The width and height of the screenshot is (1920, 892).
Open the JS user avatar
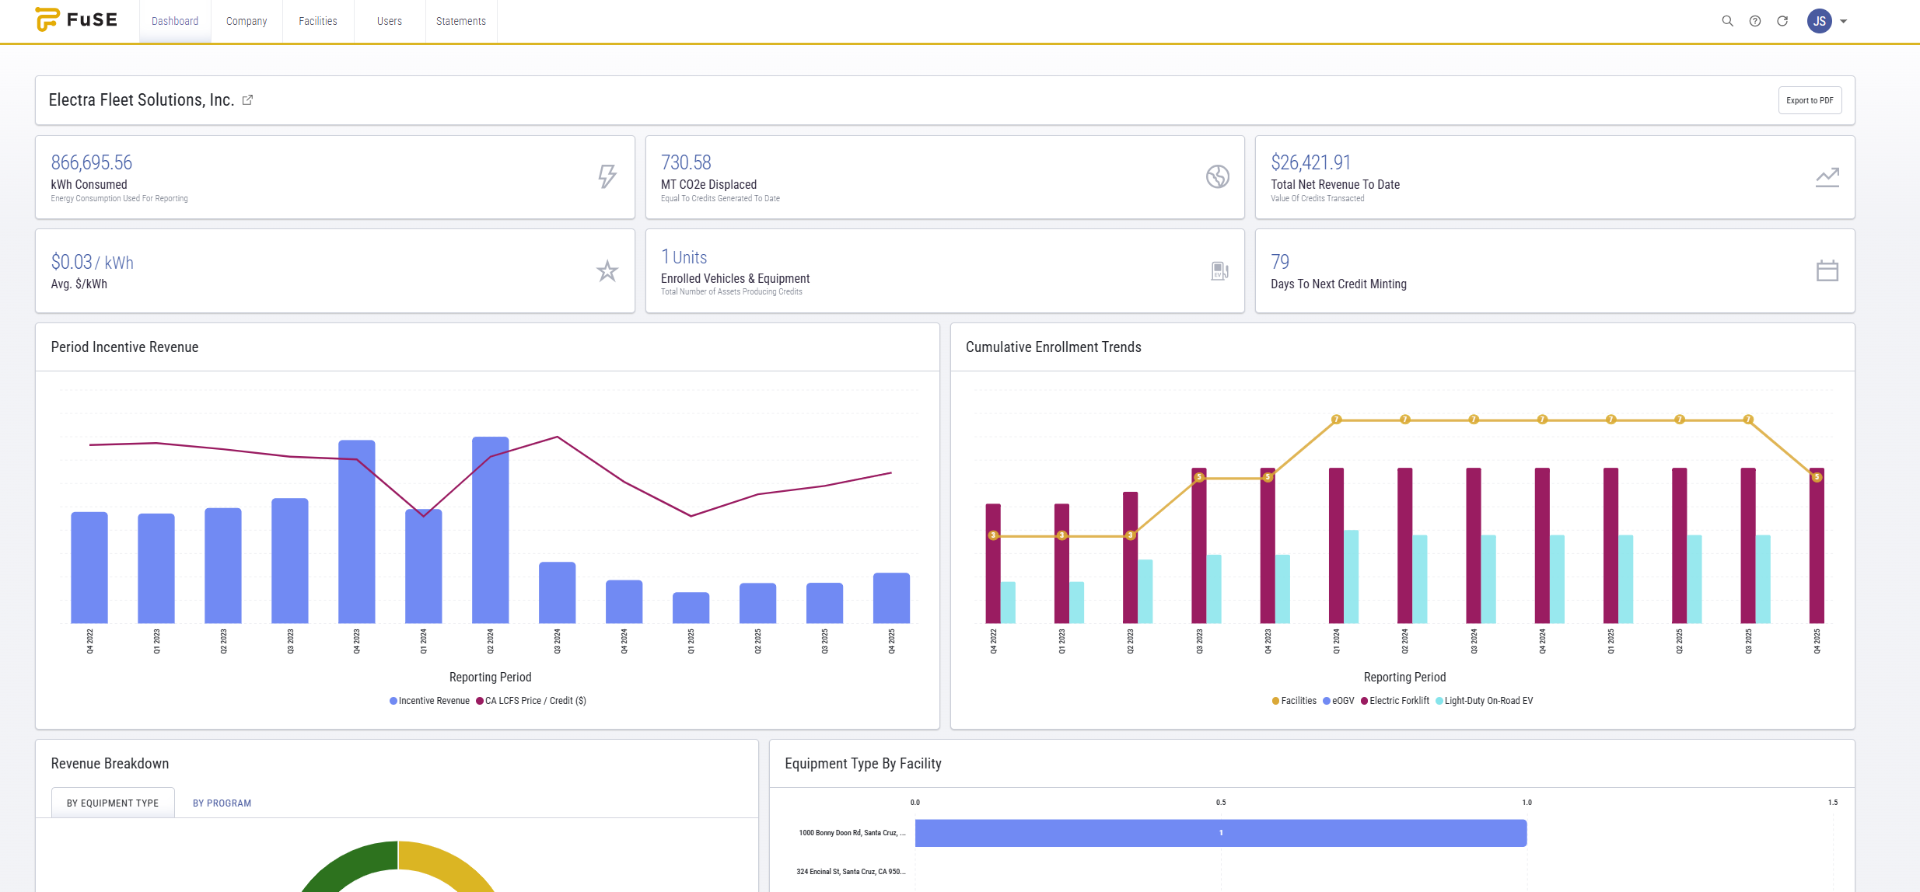pos(1819,21)
